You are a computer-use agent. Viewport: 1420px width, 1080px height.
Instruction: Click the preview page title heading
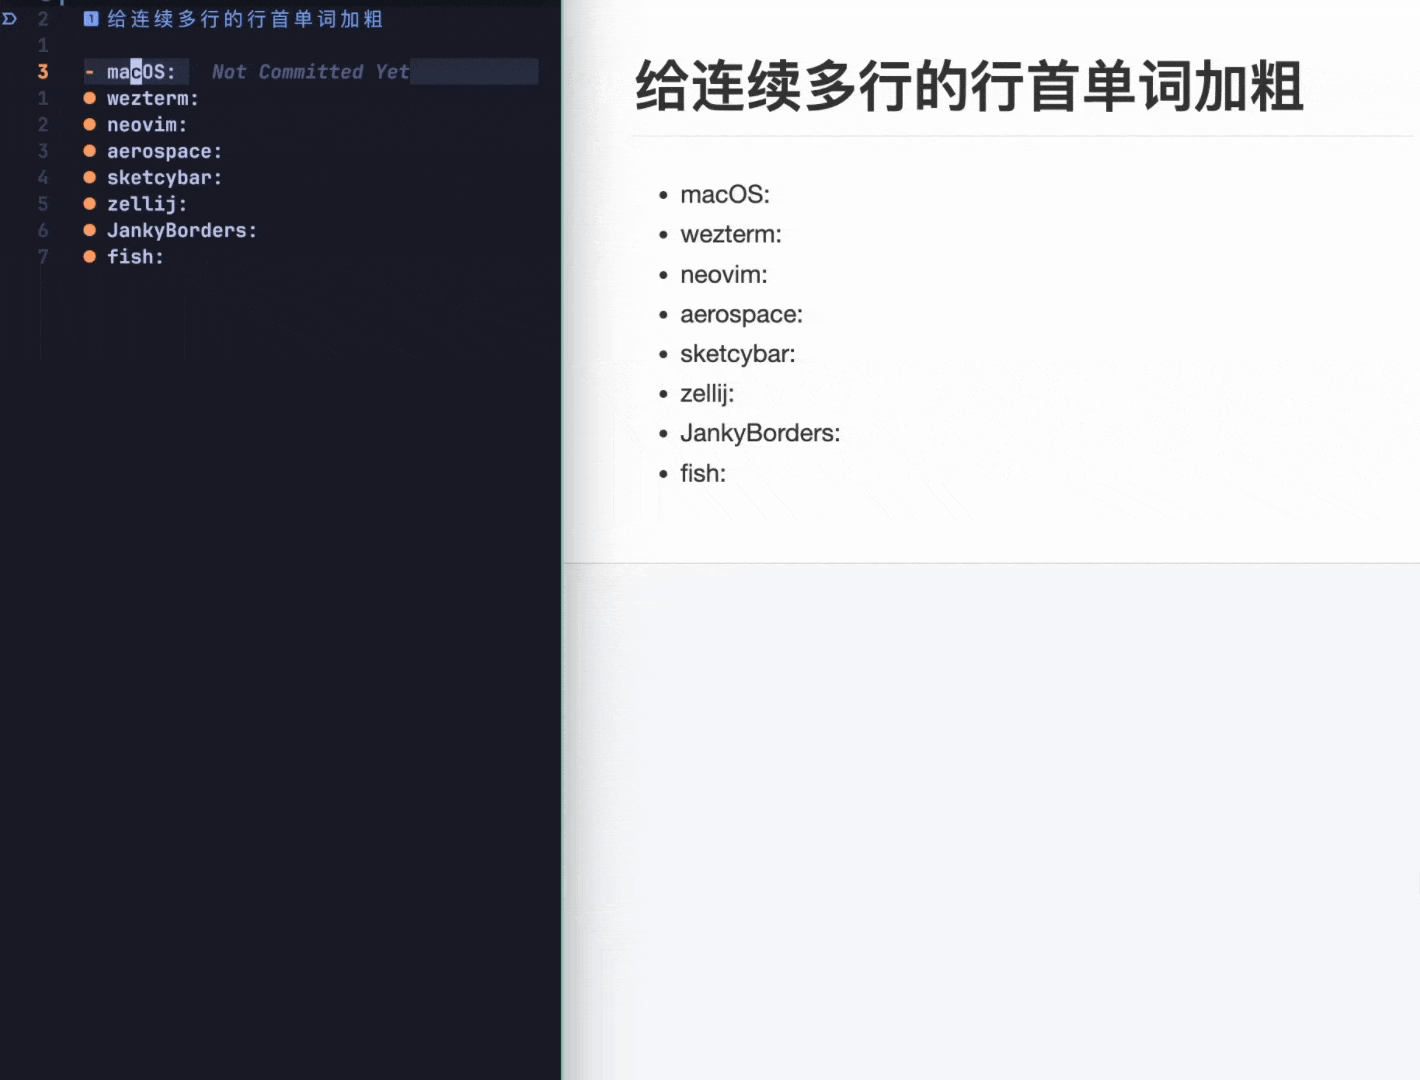969,86
